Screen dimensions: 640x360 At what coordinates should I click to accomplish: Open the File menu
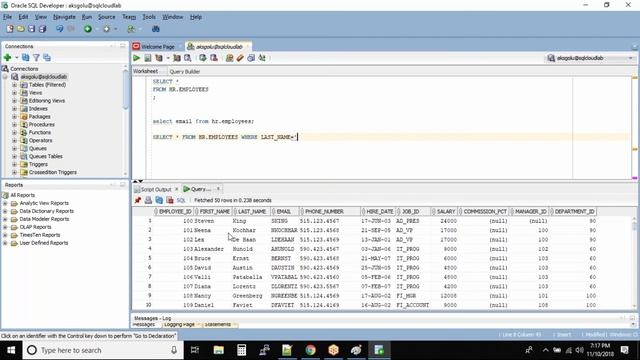coord(7,17)
